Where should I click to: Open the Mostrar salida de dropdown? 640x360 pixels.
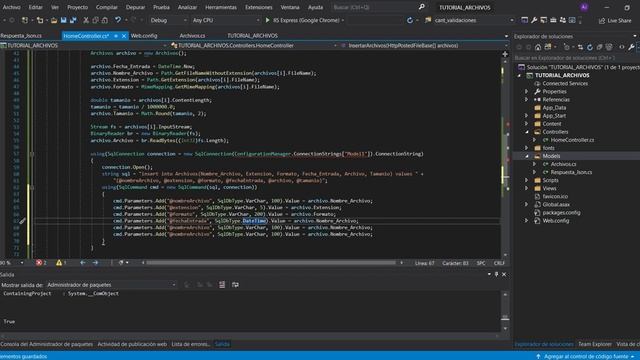tap(111, 285)
